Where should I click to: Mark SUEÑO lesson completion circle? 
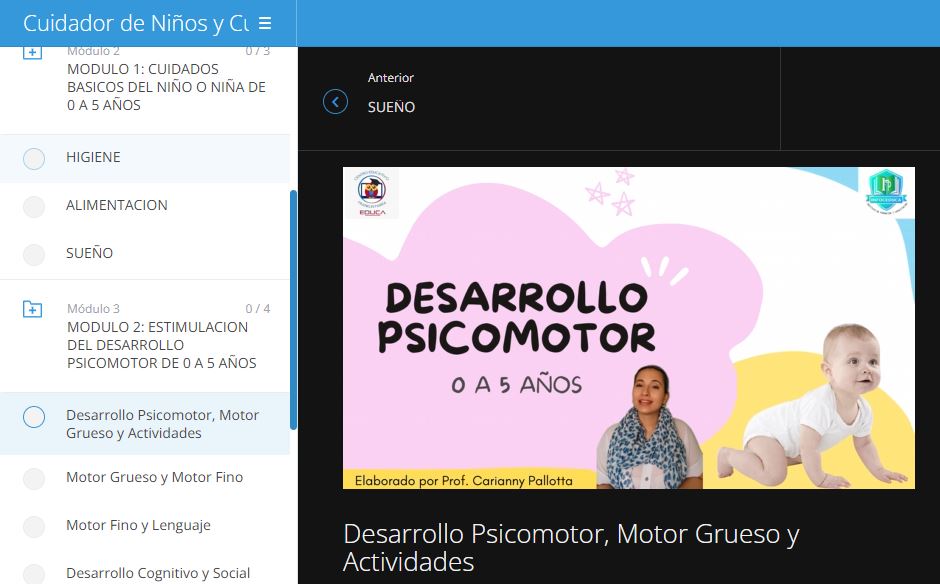[34, 254]
